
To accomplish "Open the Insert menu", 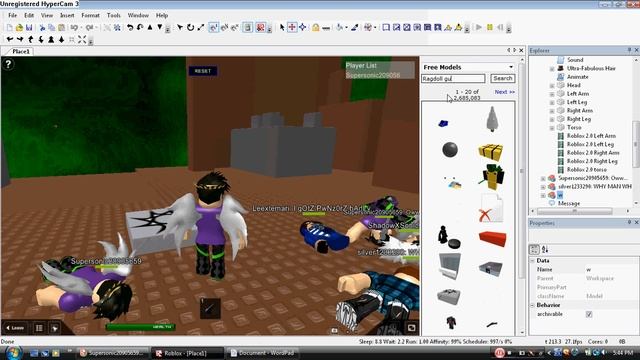I will tap(67, 16).
